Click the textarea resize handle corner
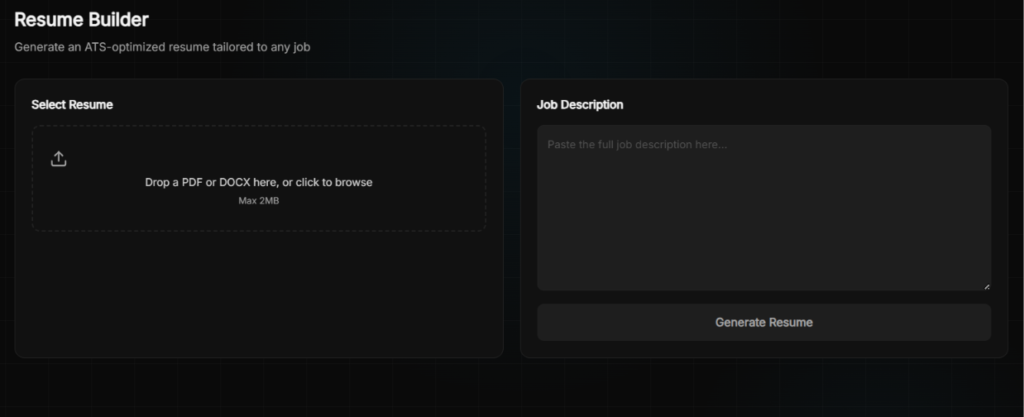This screenshot has width=1024, height=417. tap(986, 286)
